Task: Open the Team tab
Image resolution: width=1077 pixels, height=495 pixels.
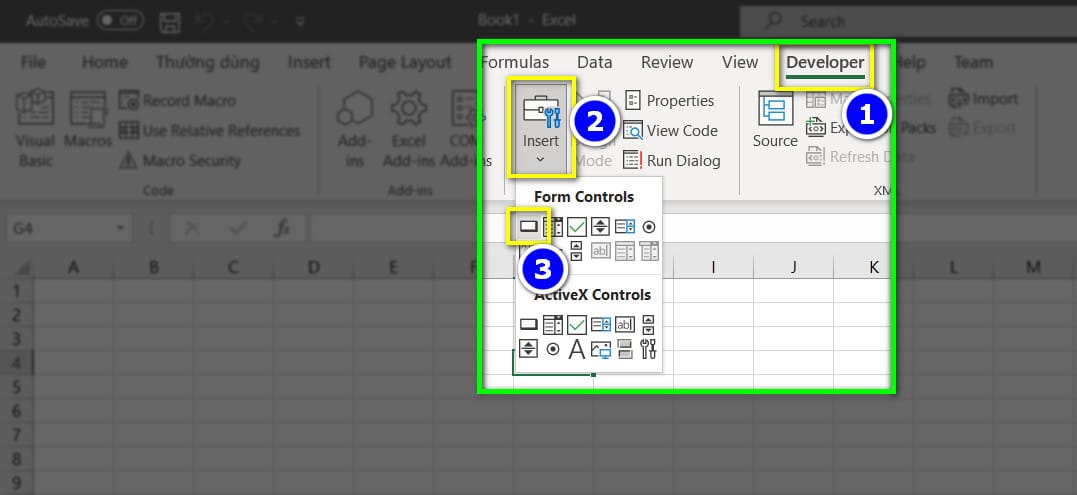Action: 973,62
